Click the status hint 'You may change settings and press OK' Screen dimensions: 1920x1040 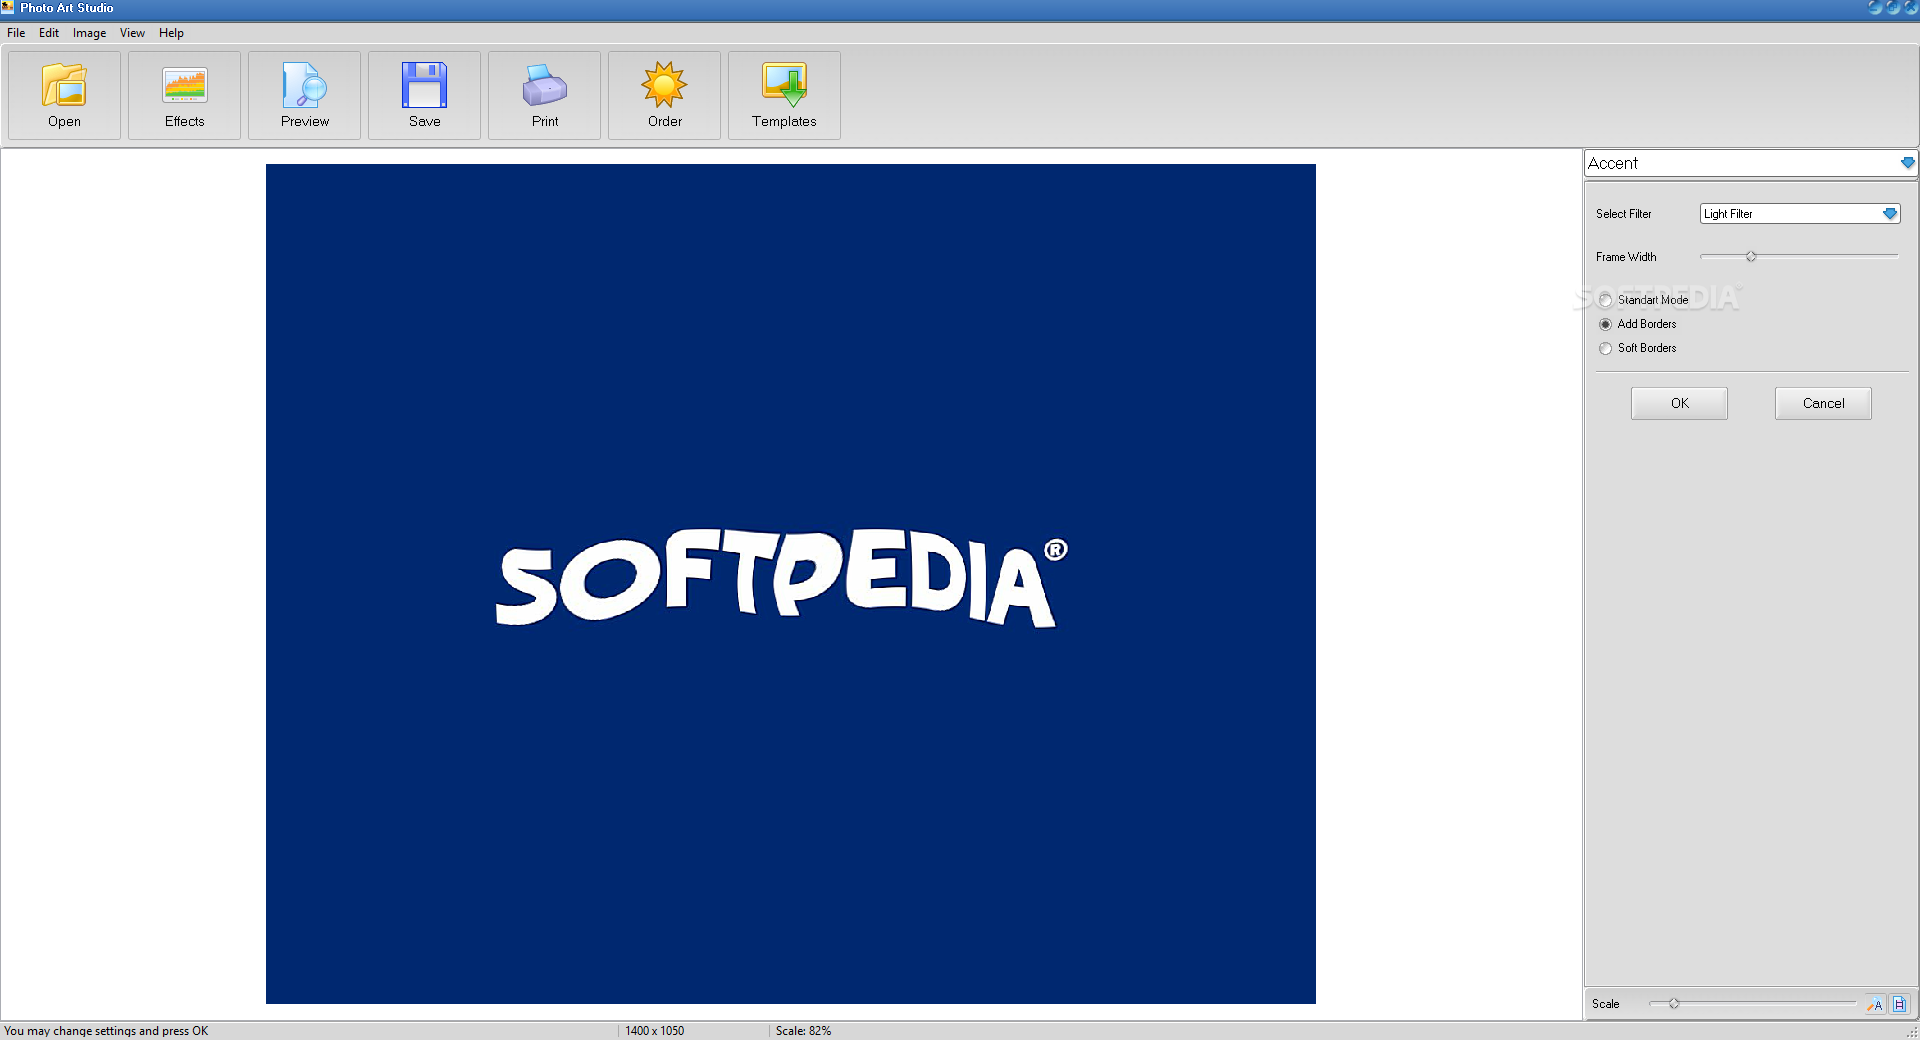pos(106,1031)
